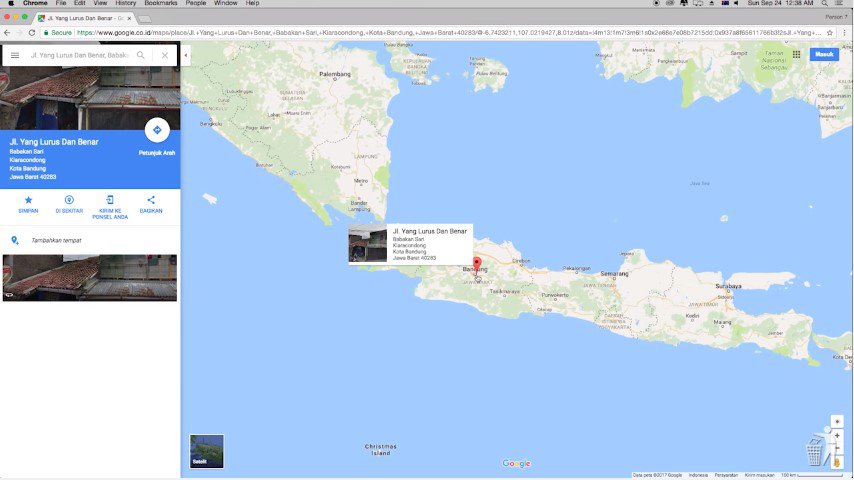854x480 pixels.
Task: Open Chrome three-dot menu
Action: coord(845,33)
